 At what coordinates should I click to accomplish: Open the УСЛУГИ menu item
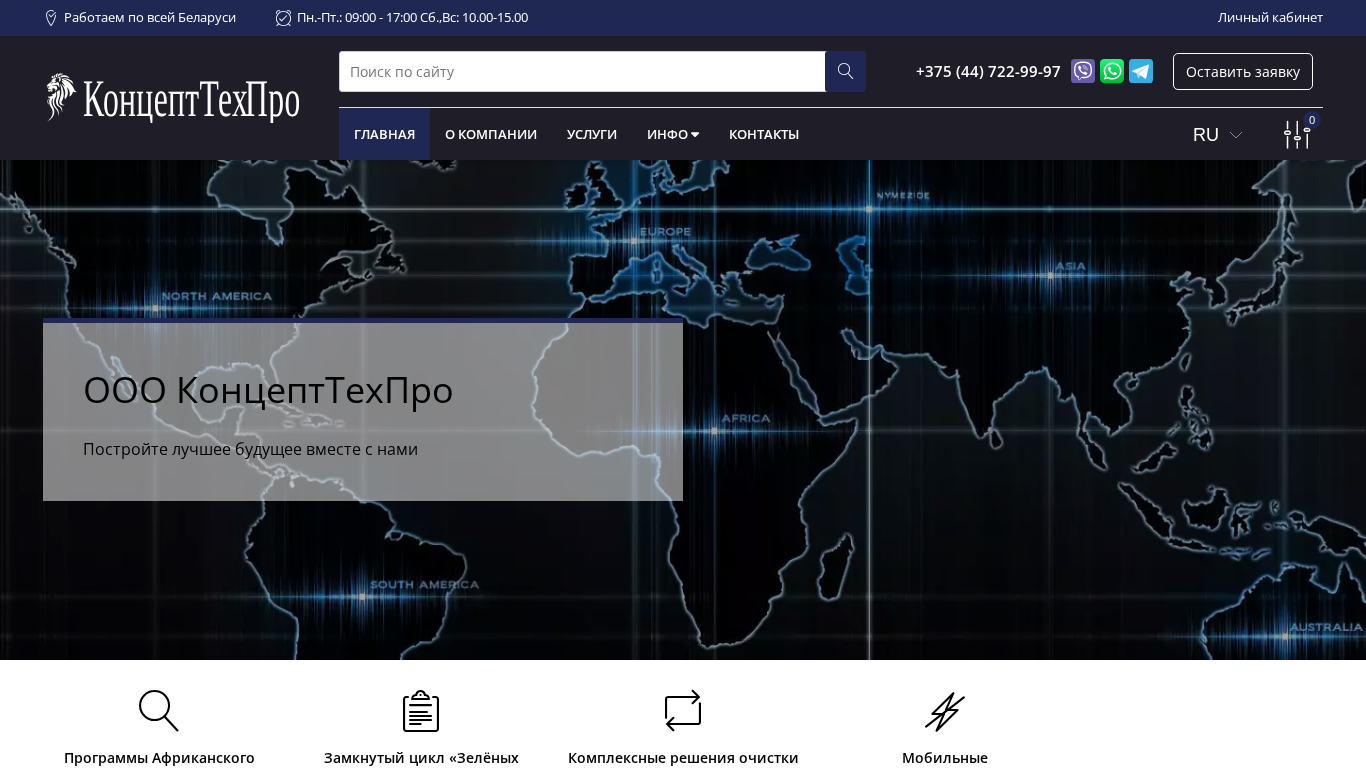(592, 134)
